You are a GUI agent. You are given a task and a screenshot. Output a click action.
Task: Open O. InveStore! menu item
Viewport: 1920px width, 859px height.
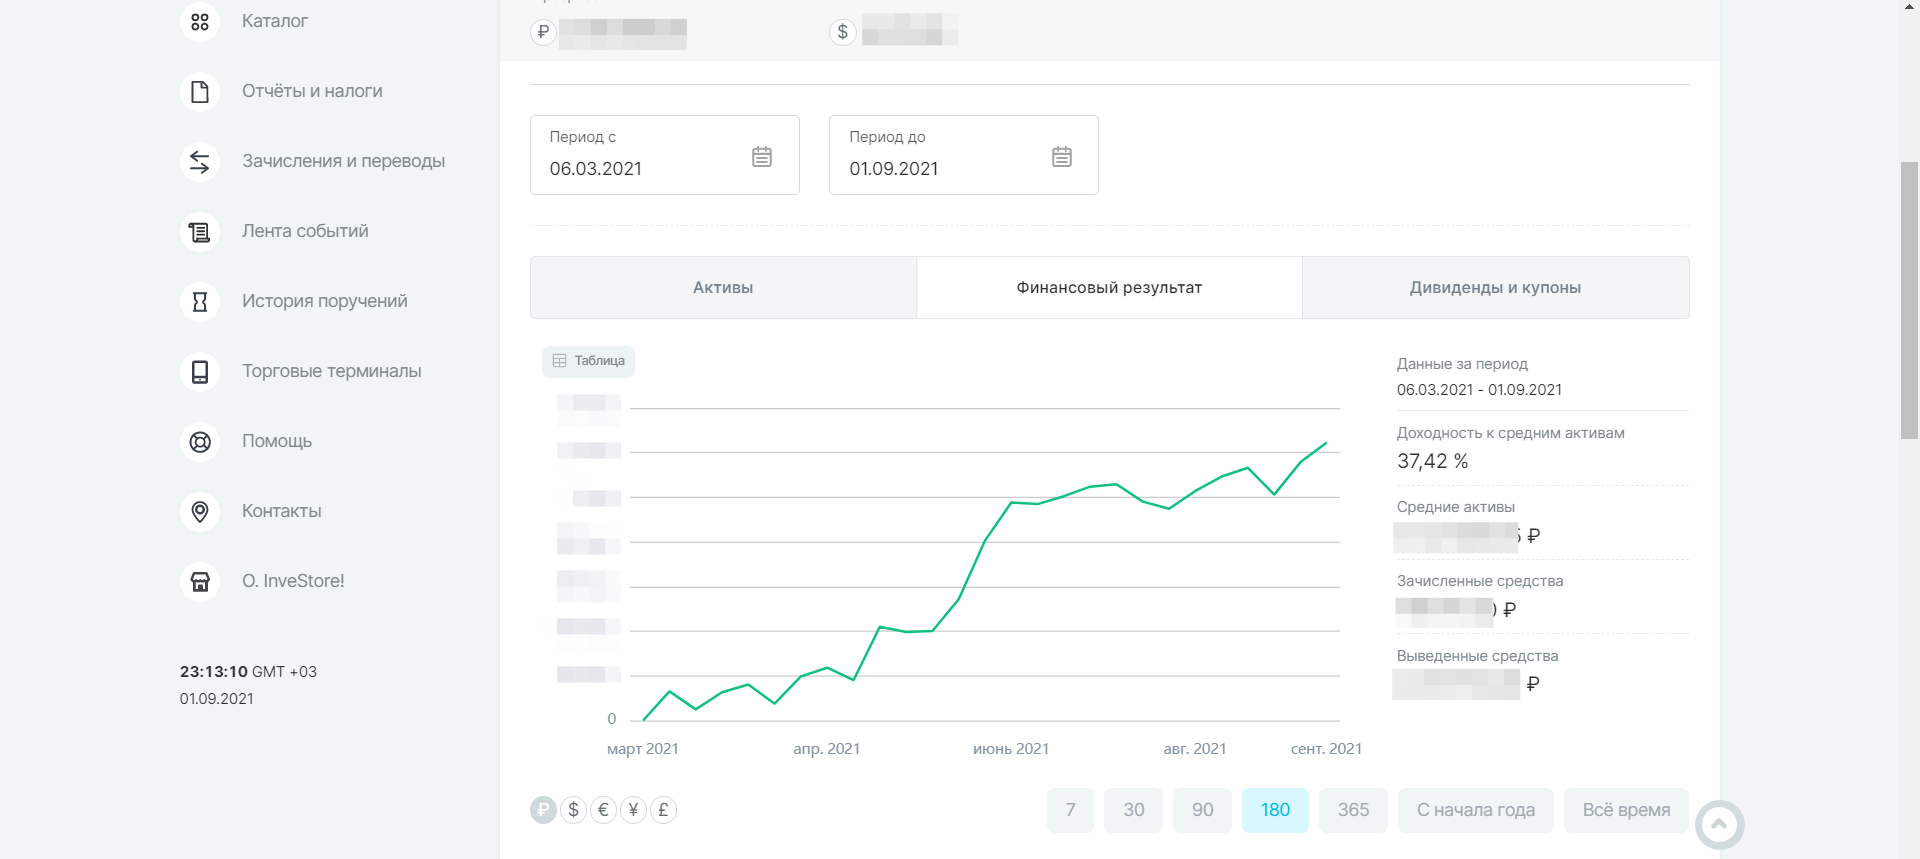293,581
